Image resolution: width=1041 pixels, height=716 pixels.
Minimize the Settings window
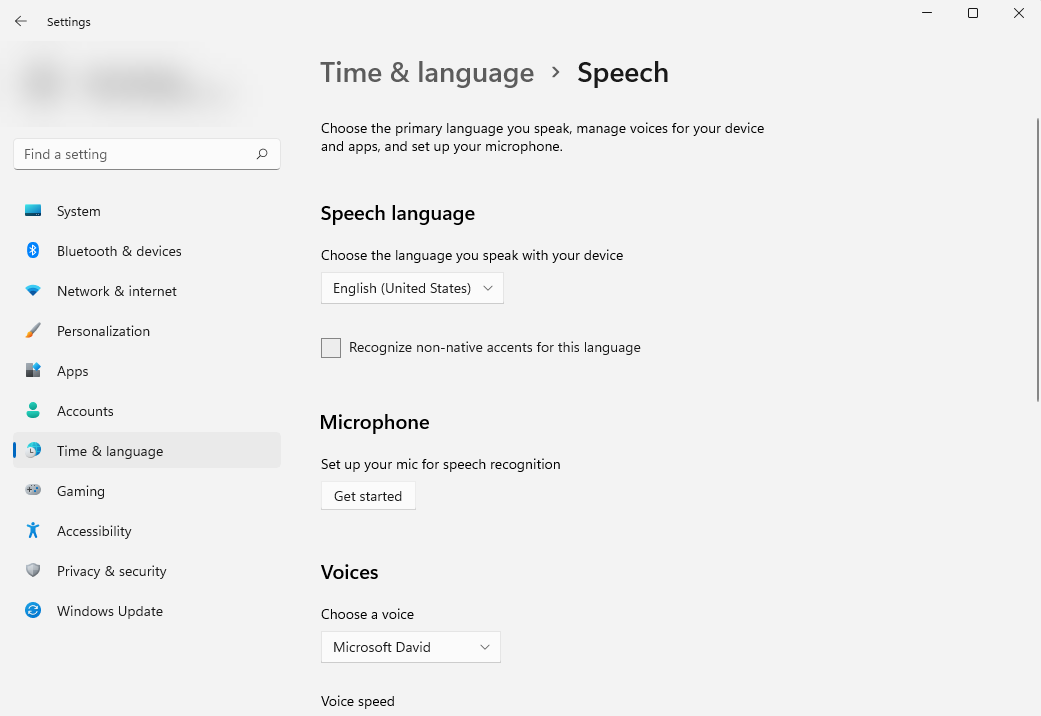(927, 13)
